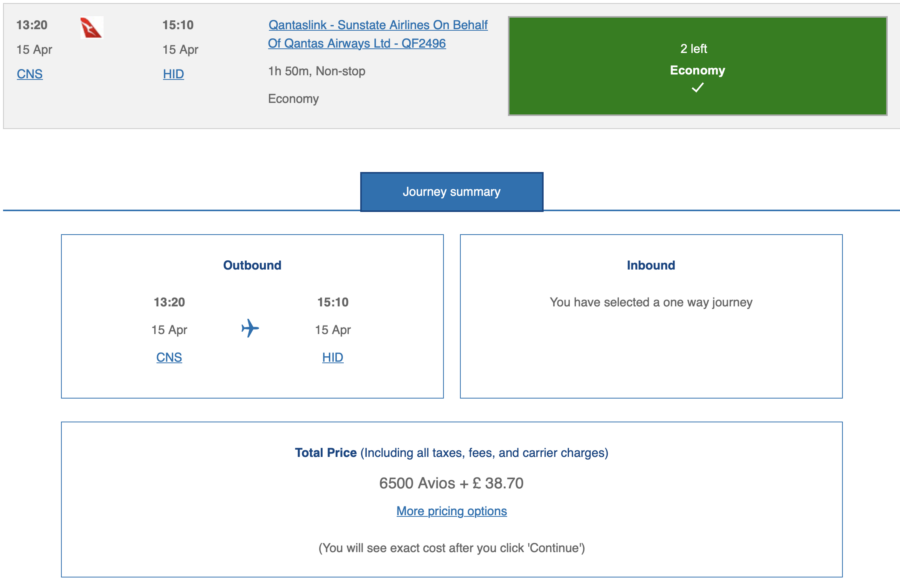This screenshot has width=900, height=579.
Task: Click the white checkmark under Economy
Action: tap(697, 88)
